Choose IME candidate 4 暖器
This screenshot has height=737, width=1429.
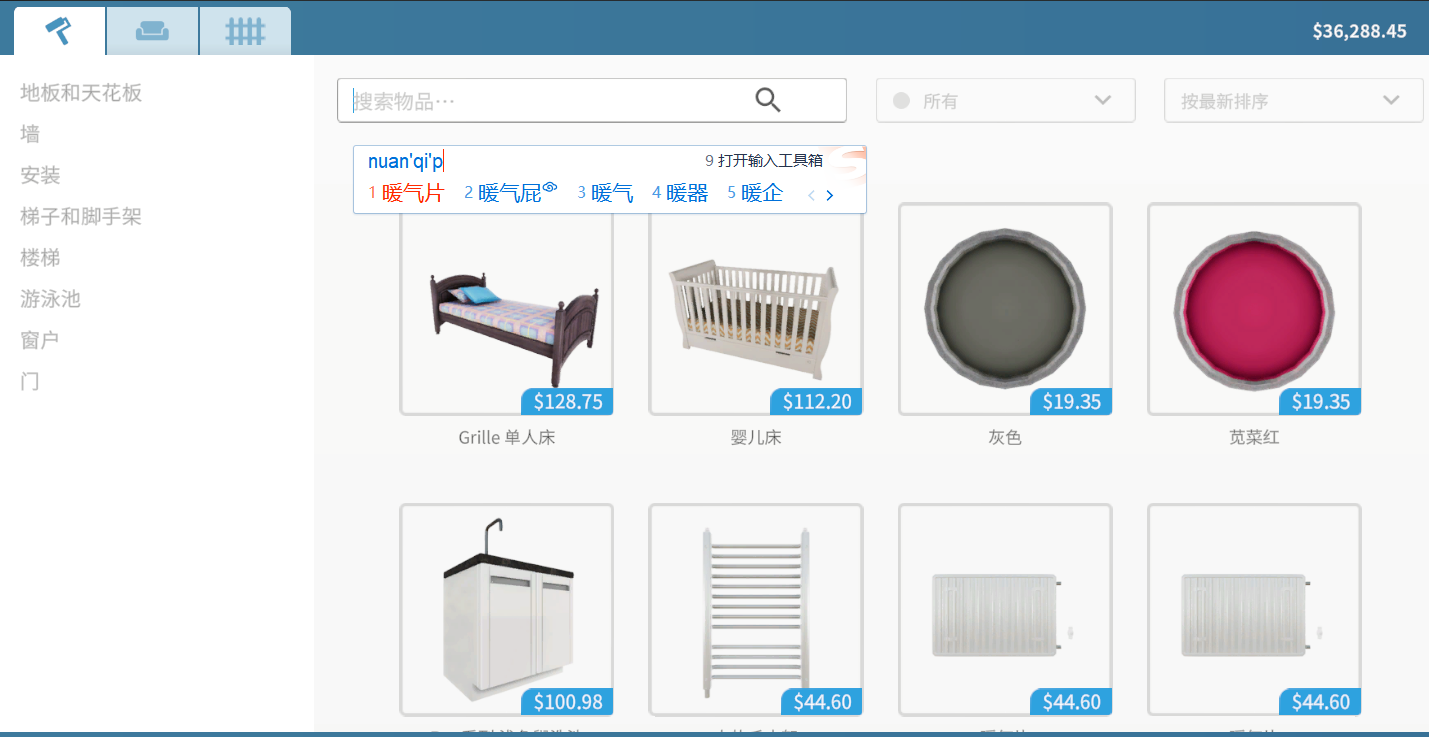point(680,193)
